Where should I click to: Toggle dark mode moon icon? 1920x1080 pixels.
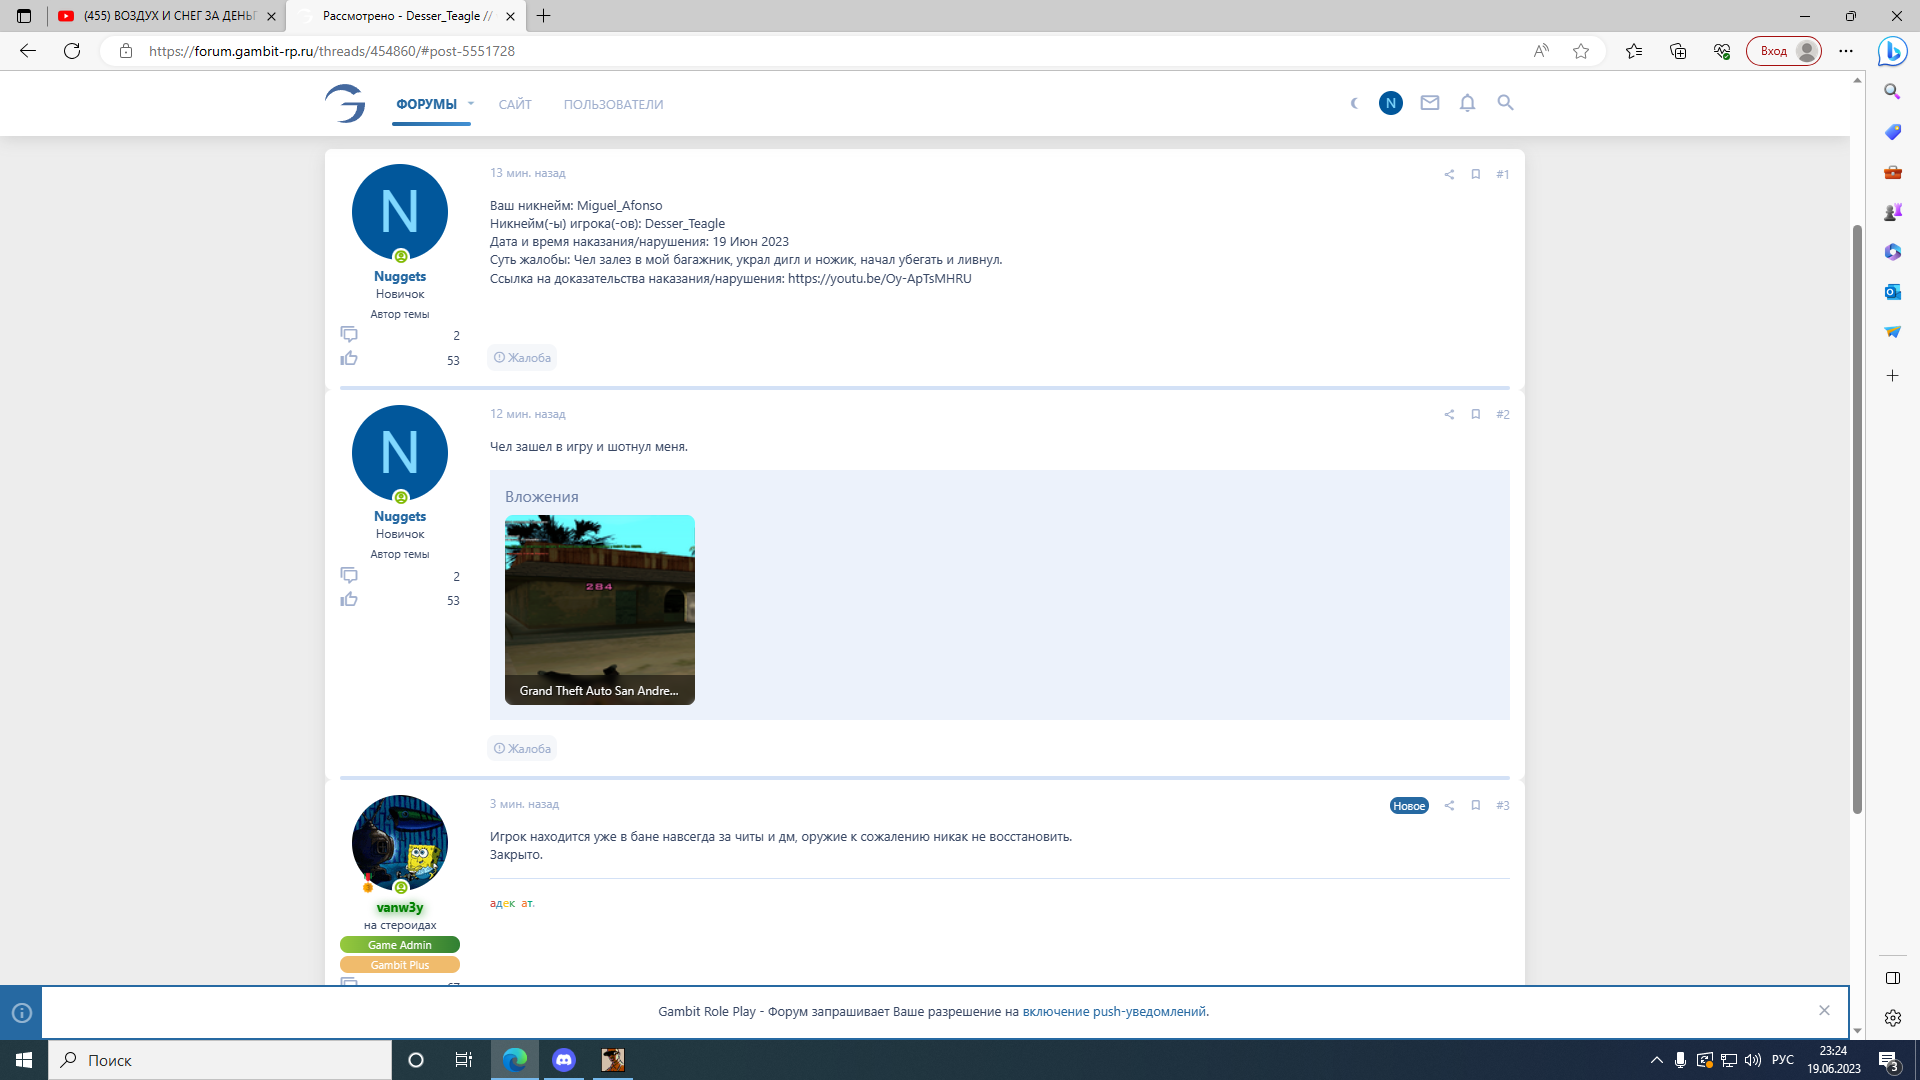click(1354, 103)
